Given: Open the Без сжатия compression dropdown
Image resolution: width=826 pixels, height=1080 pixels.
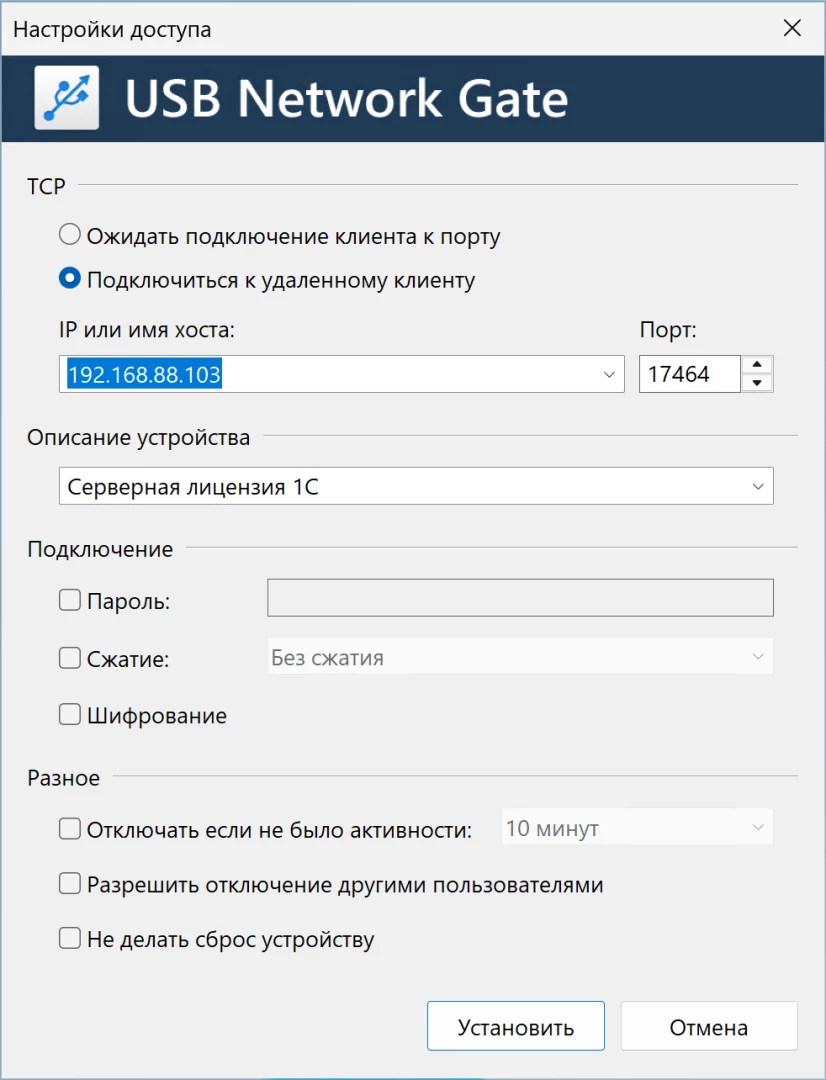Looking at the screenshot, I should pos(520,658).
